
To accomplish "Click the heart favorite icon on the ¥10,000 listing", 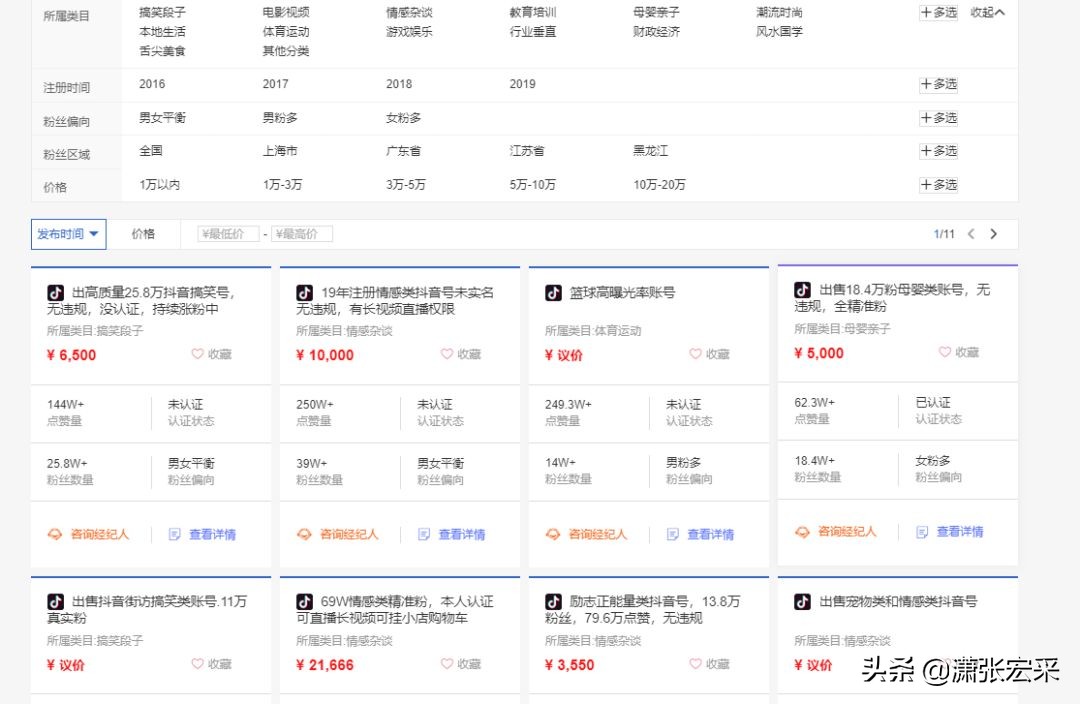I will click(x=445, y=353).
